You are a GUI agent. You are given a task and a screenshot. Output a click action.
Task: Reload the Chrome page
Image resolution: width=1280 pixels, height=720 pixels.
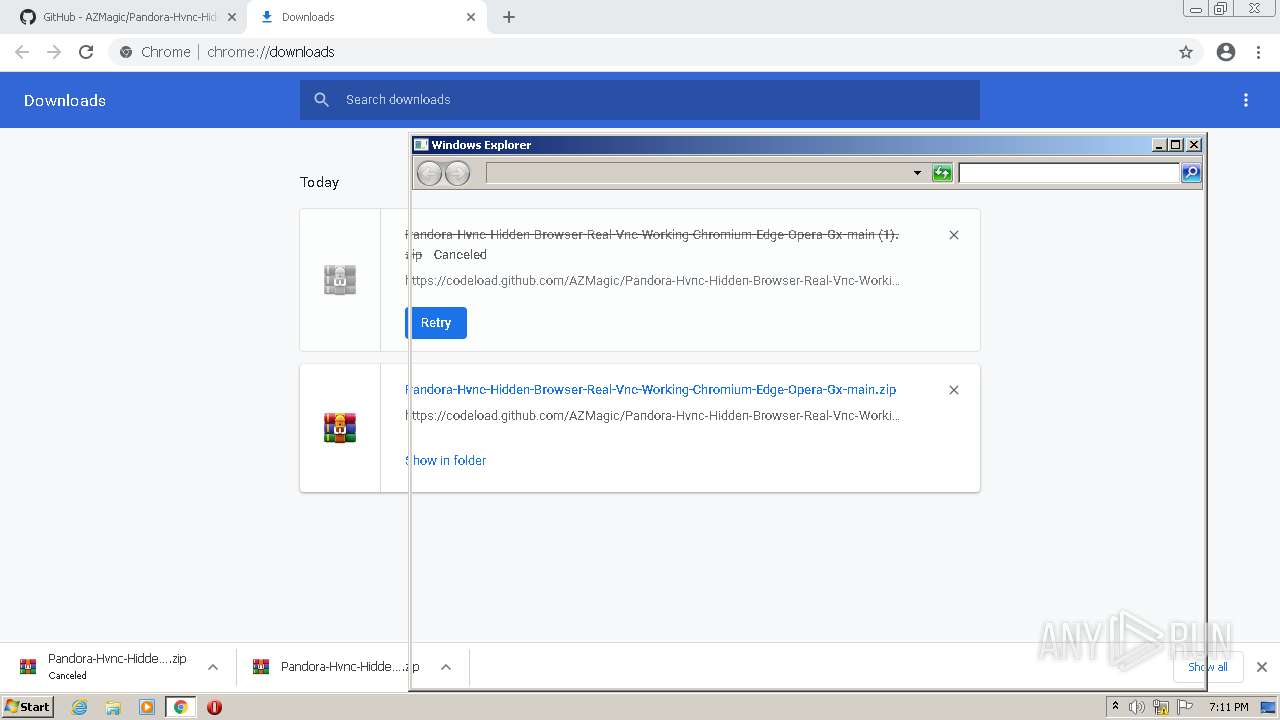pos(86,52)
